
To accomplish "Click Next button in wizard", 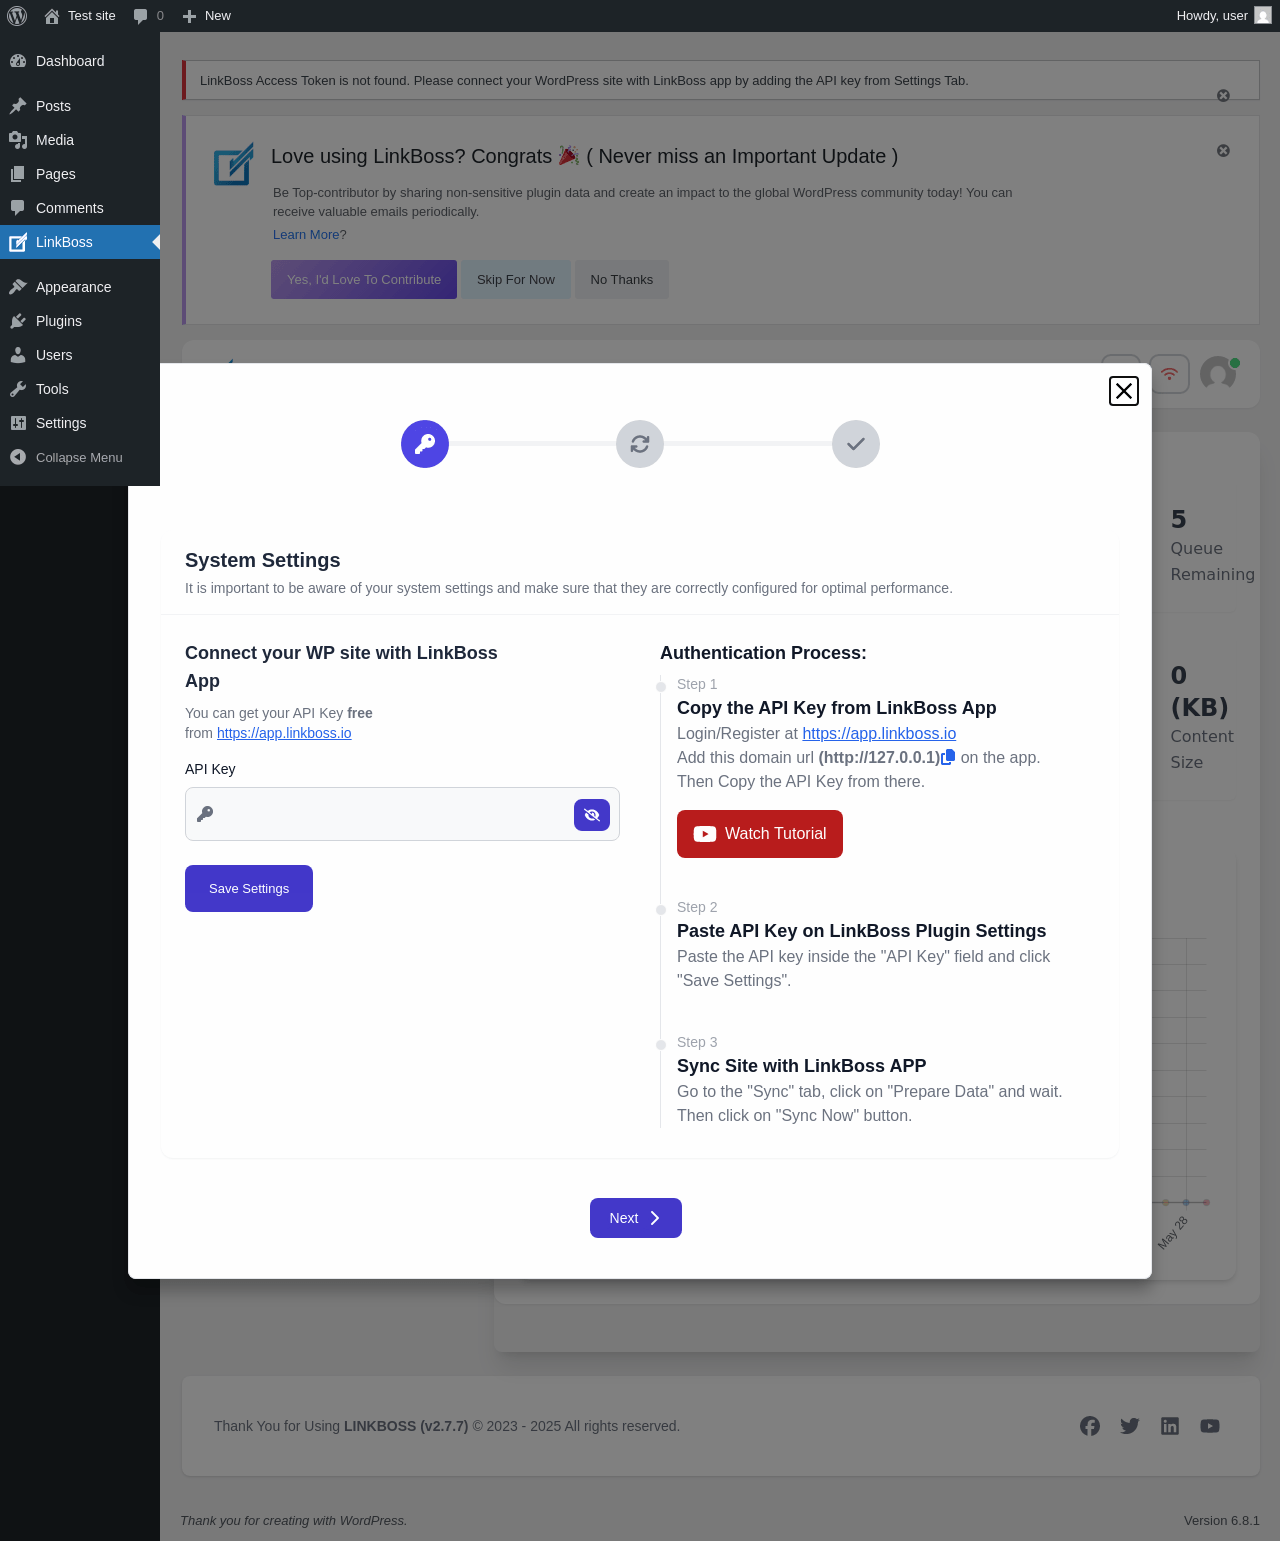I will (636, 1218).
